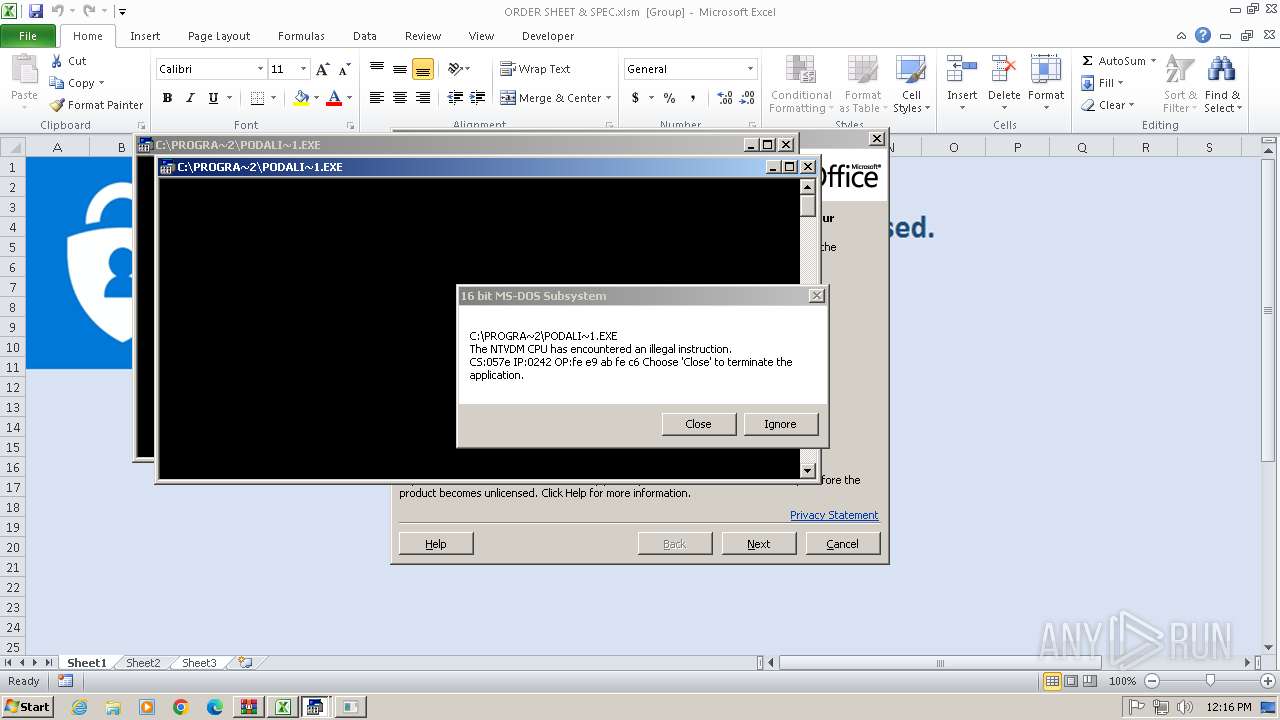Screen dimensions: 1280x720
Task: Open Cell Styles gallery
Action: tap(910, 85)
